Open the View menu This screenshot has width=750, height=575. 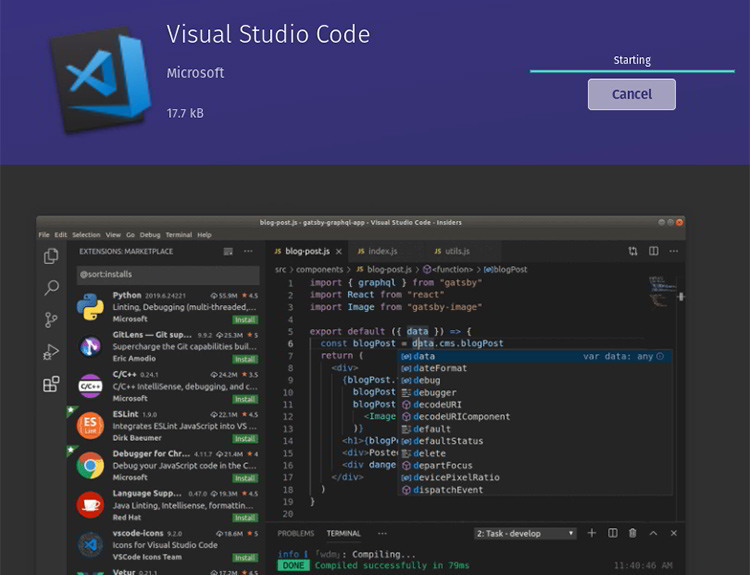113,235
